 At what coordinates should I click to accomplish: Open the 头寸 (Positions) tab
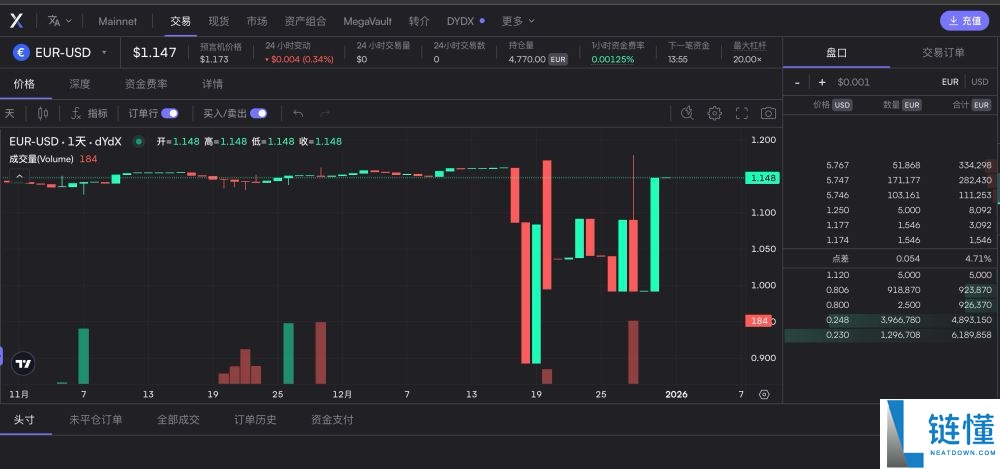[x=24, y=419]
